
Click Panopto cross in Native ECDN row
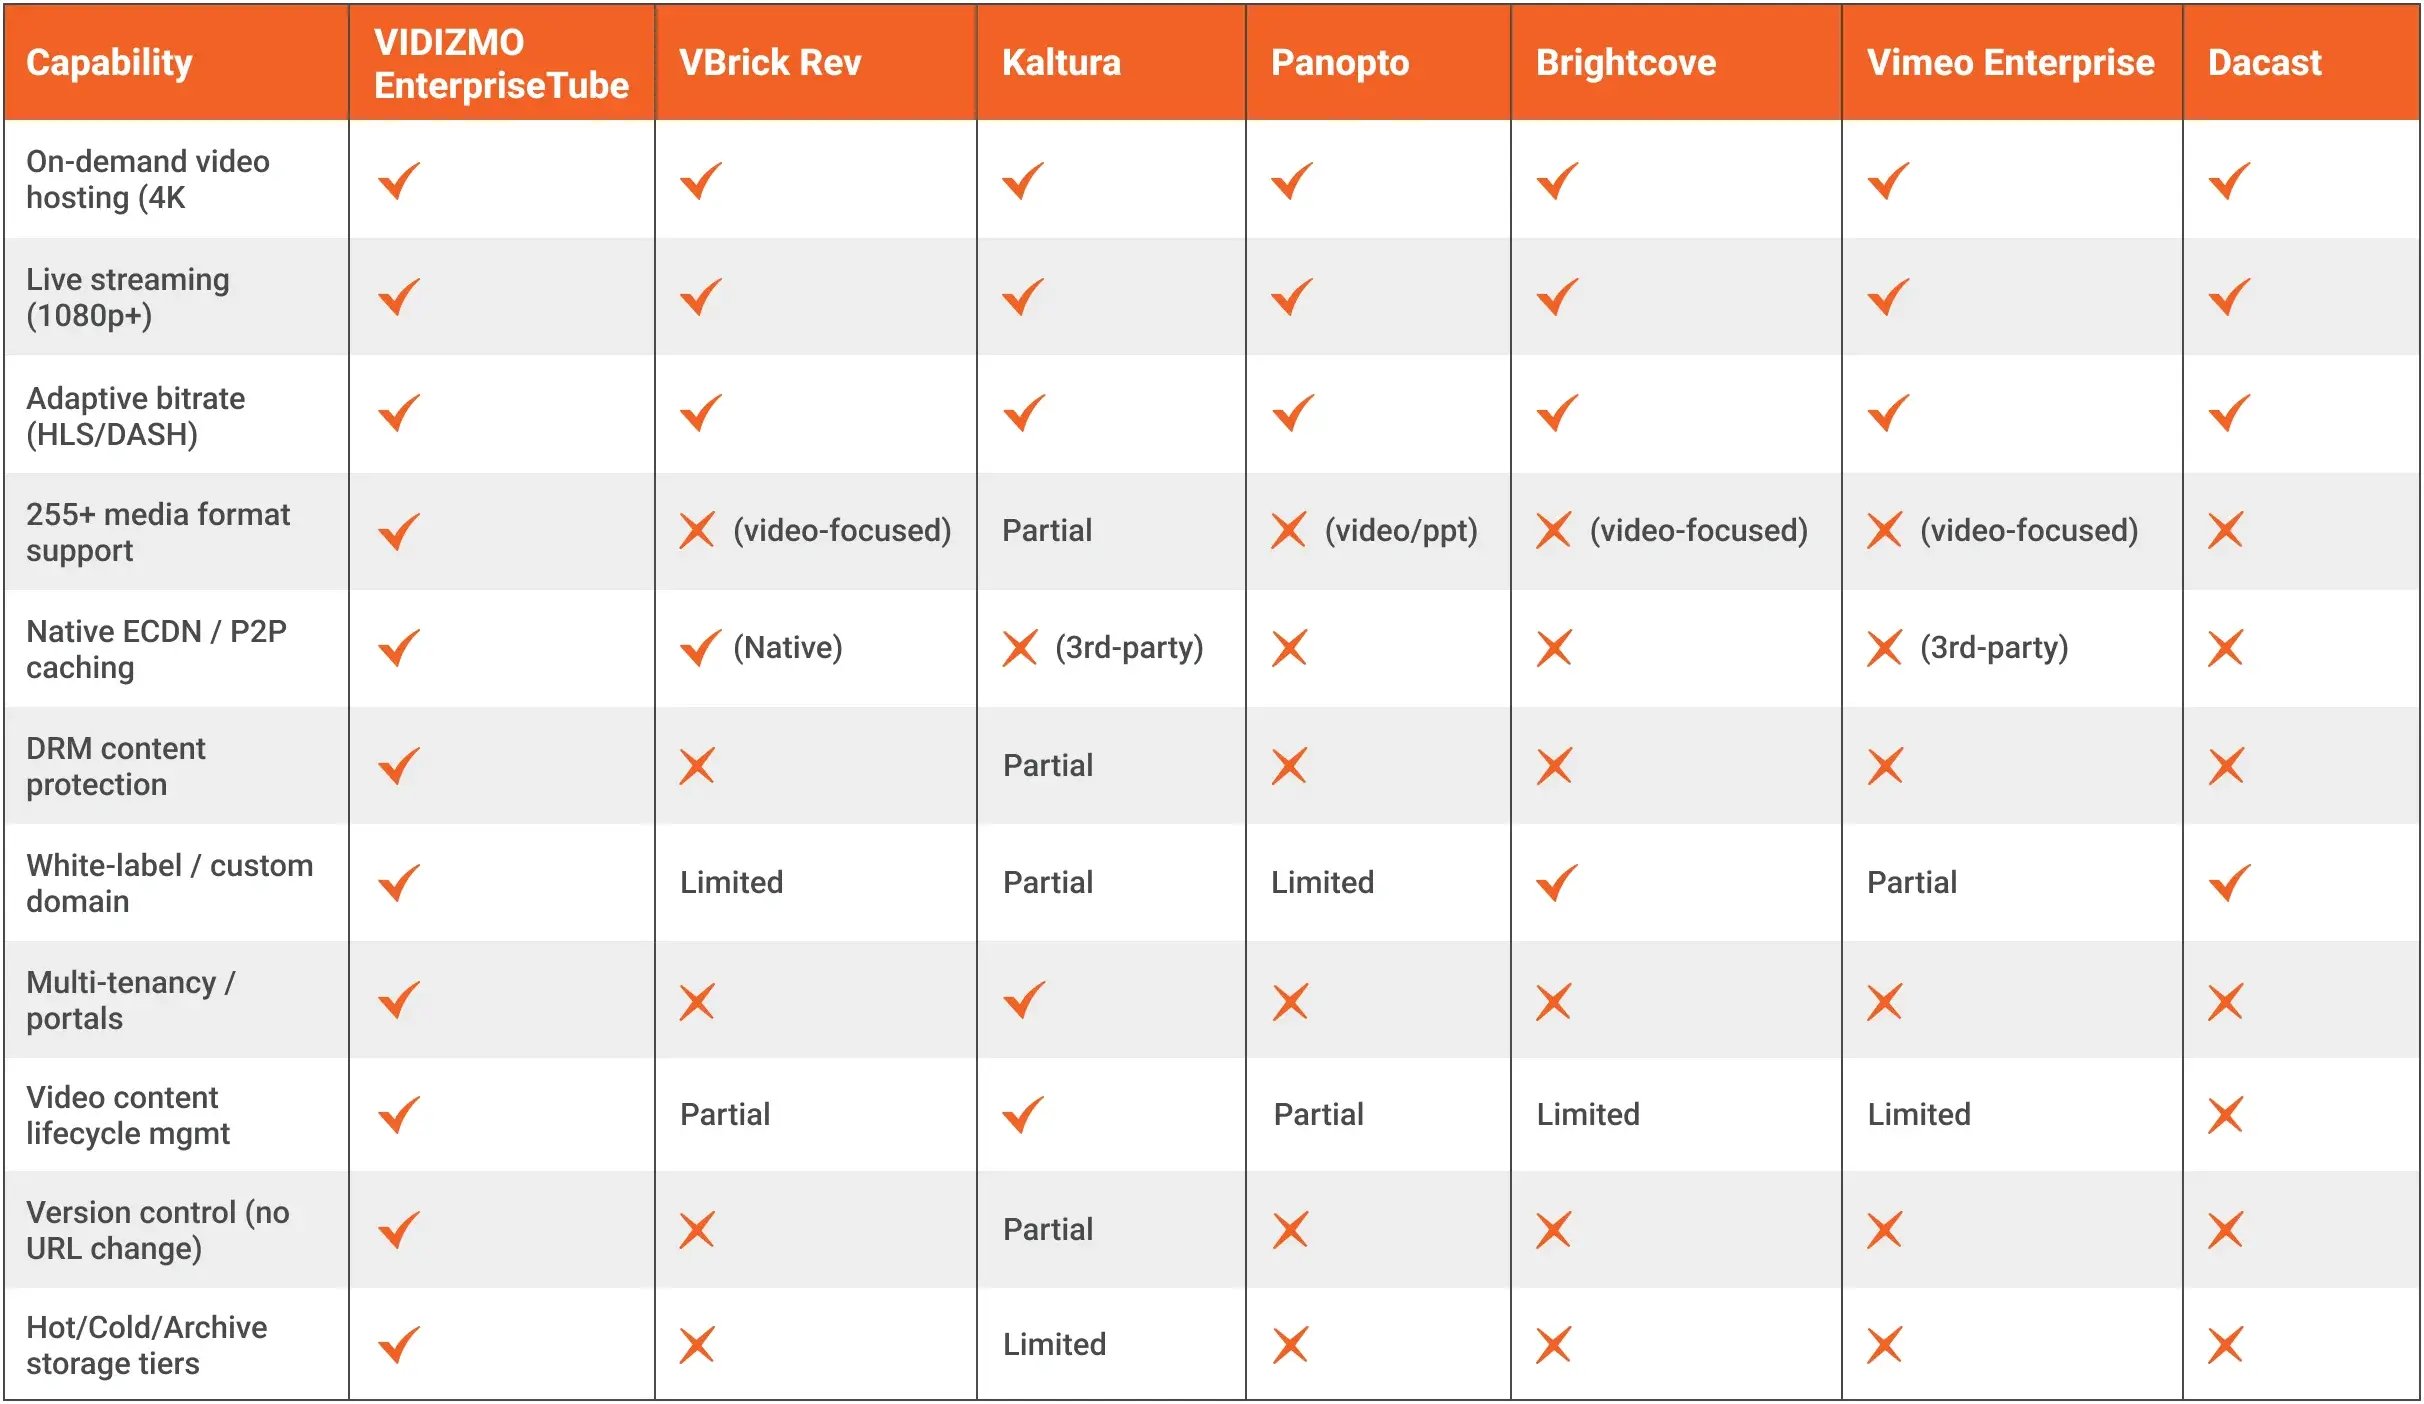(1290, 648)
